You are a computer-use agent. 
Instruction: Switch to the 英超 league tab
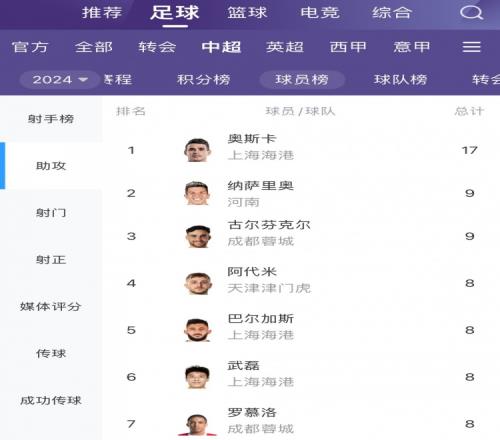(285, 47)
